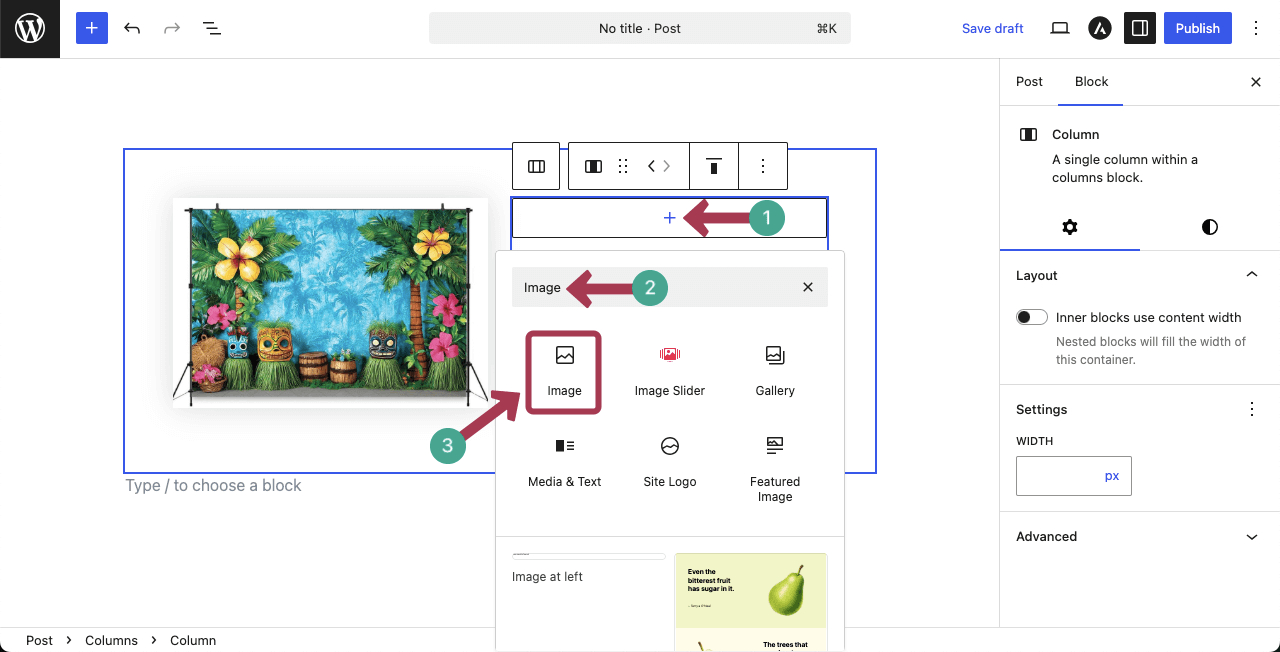Insert the Gallery block
This screenshot has height=652, width=1280.
pyautogui.click(x=775, y=372)
